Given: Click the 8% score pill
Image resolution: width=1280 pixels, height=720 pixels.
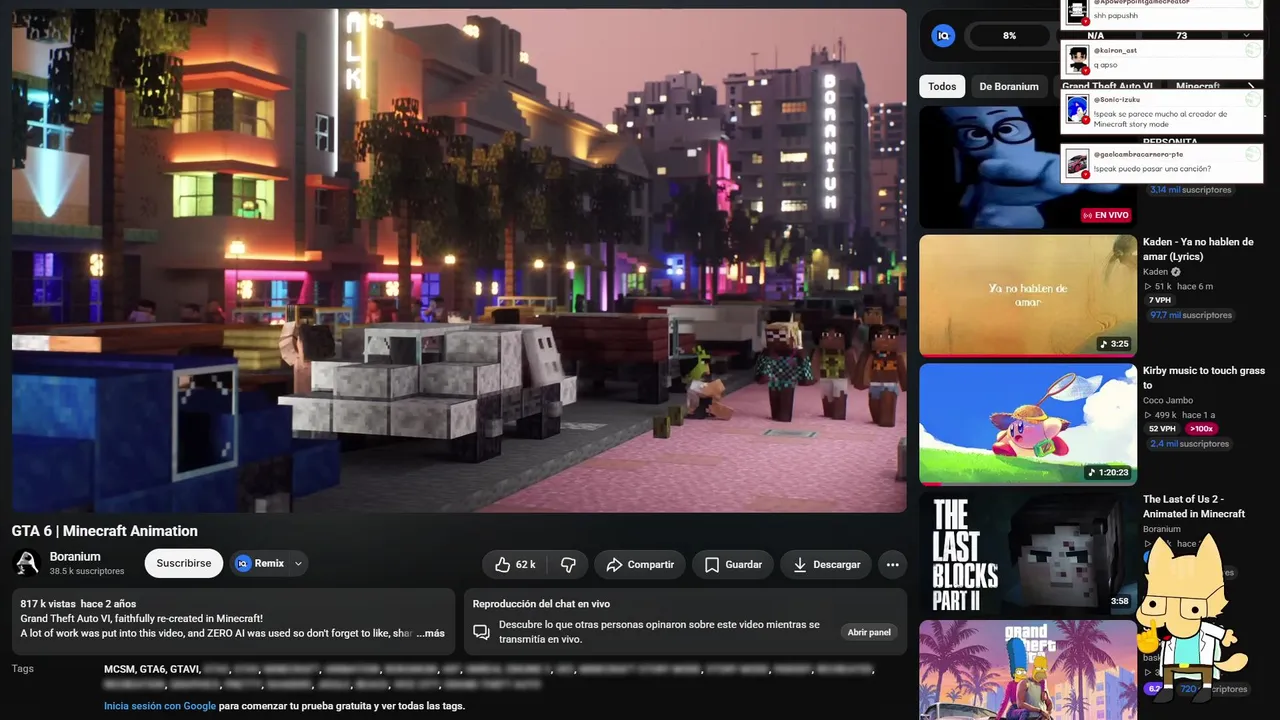Looking at the screenshot, I should click(1010, 36).
